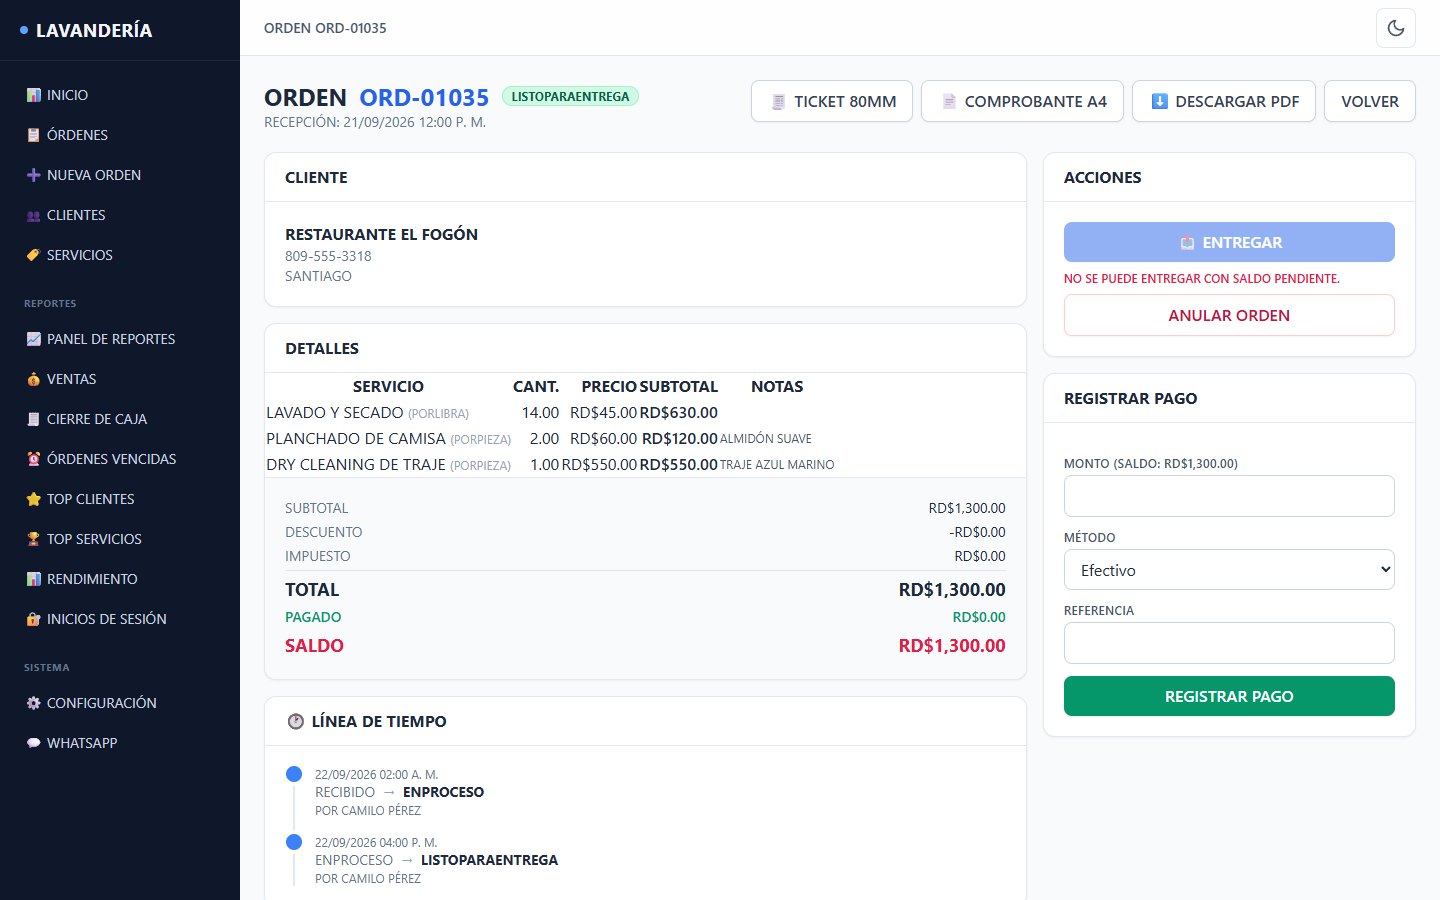Screen dimensions: 1440x900
Task: Click the Nueva Orden plus icon
Action: pos(34,175)
